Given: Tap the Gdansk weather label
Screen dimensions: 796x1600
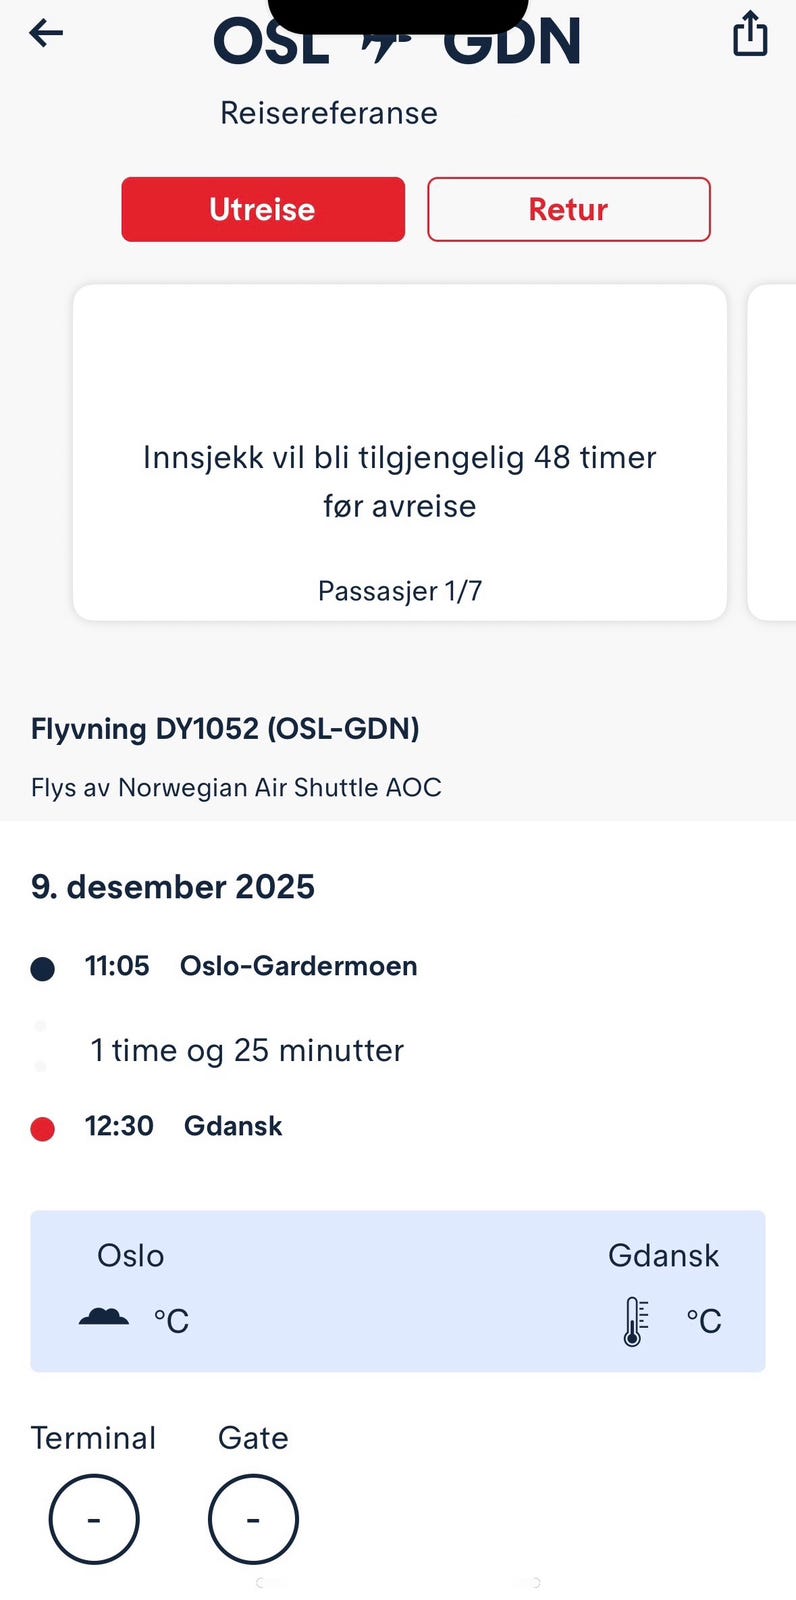Looking at the screenshot, I should point(663,1256).
